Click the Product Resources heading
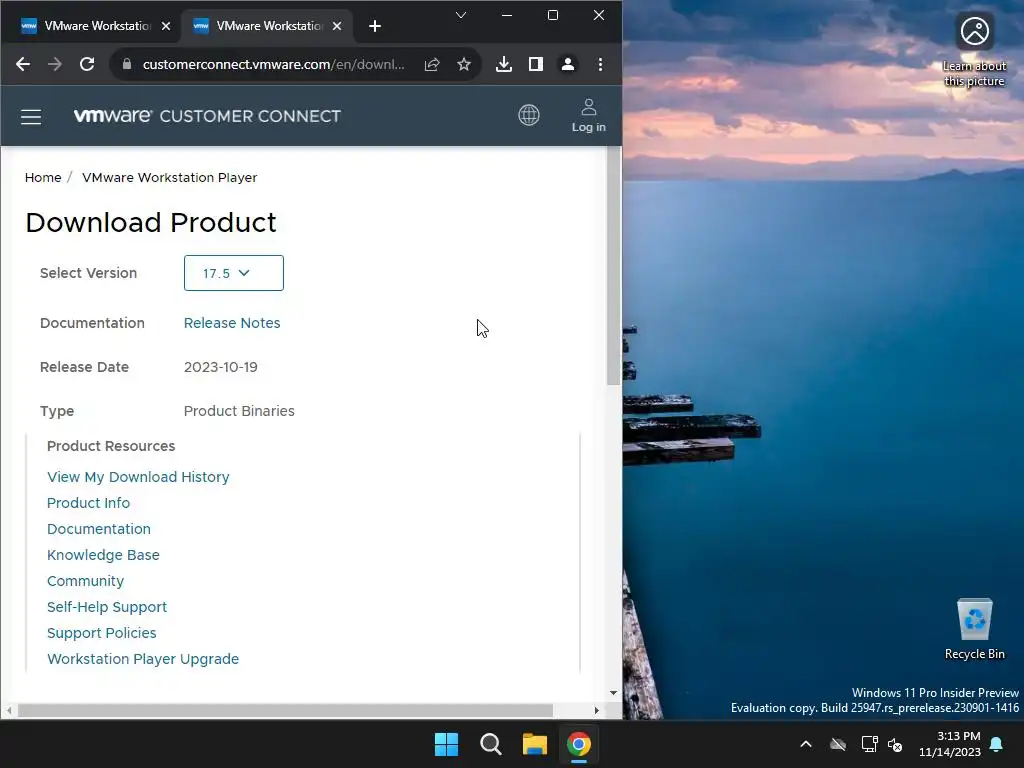This screenshot has width=1024, height=768. (x=111, y=446)
